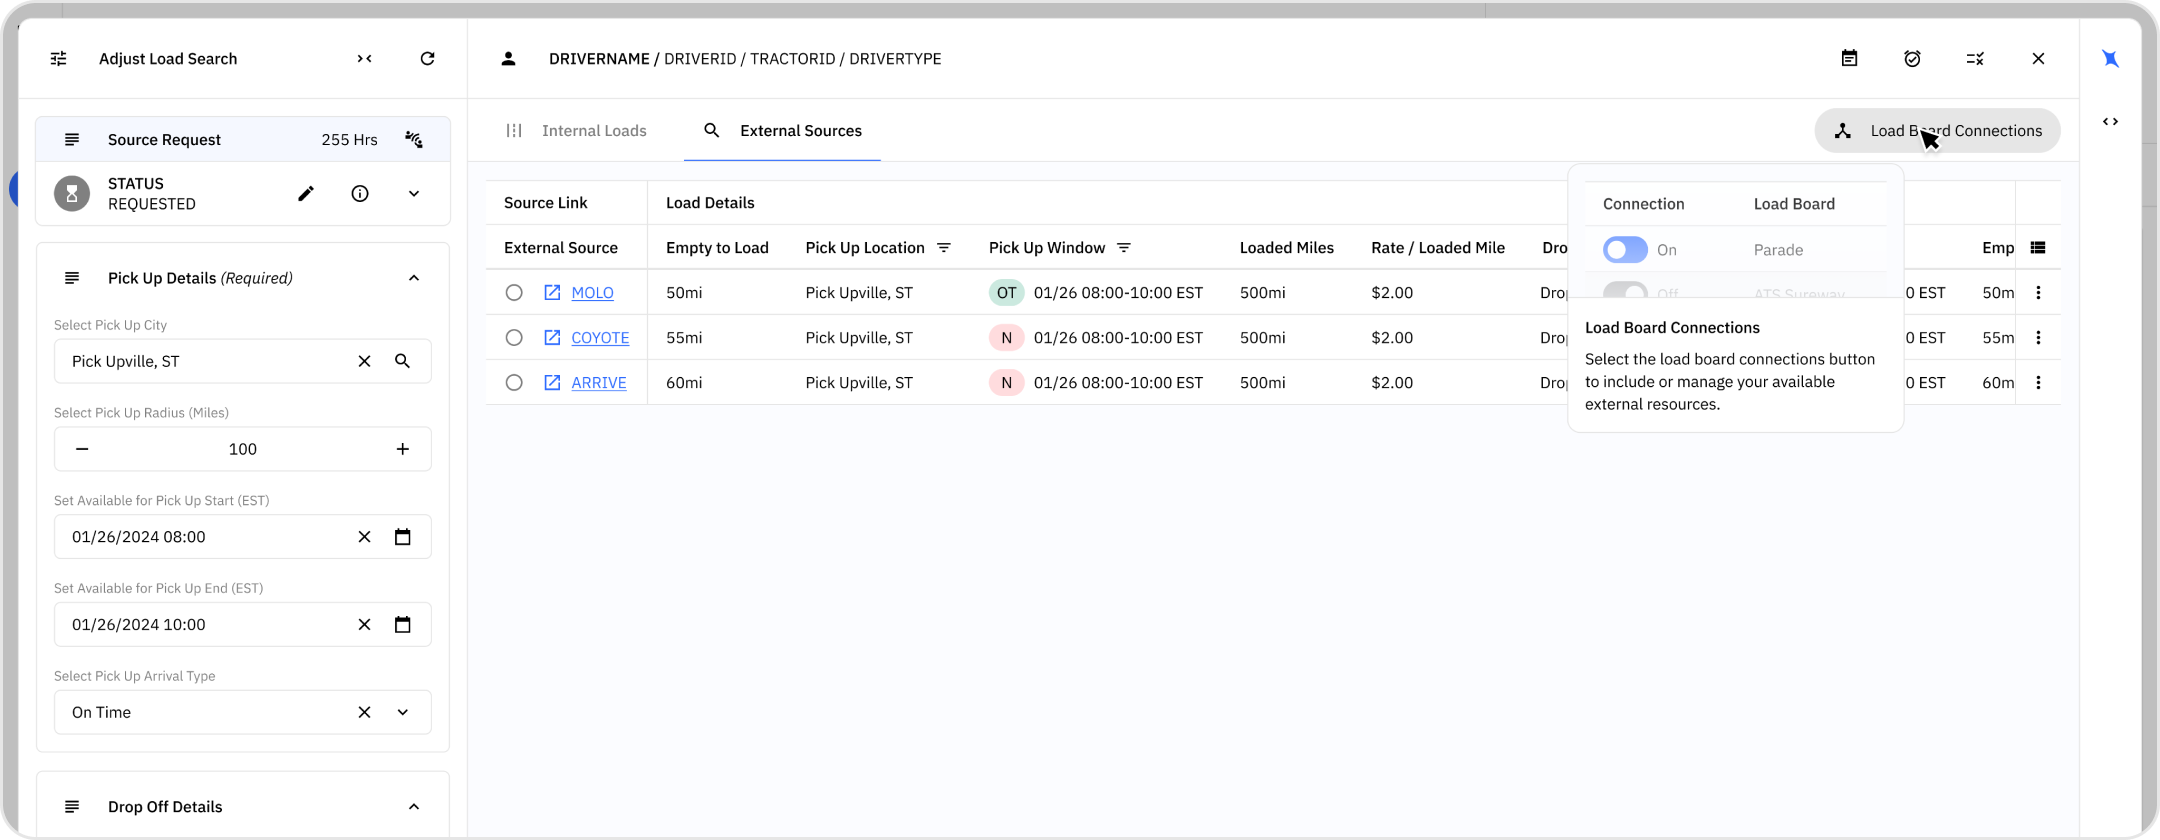The width and height of the screenshot is (2160, 840).
Task: Click the Pick Up Details list icon
Action: (x=72, y=278)
